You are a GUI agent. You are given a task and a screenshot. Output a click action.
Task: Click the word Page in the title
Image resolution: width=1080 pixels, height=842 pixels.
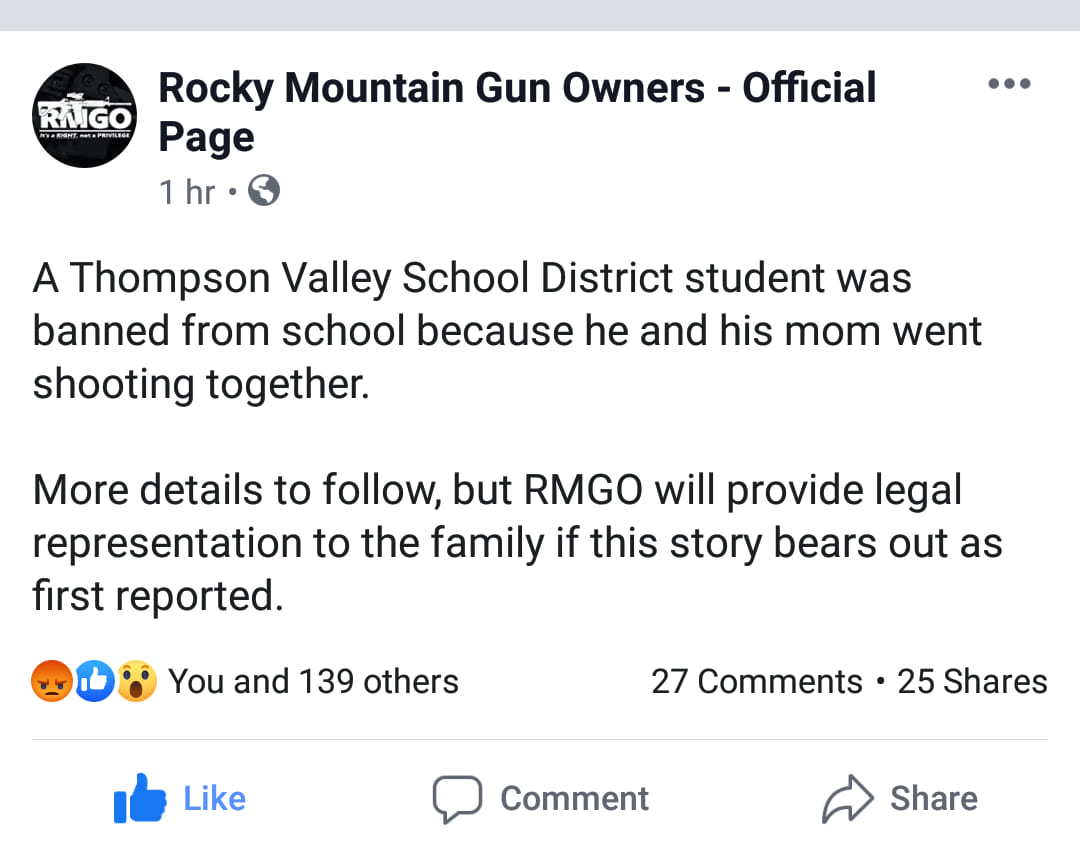207,137
